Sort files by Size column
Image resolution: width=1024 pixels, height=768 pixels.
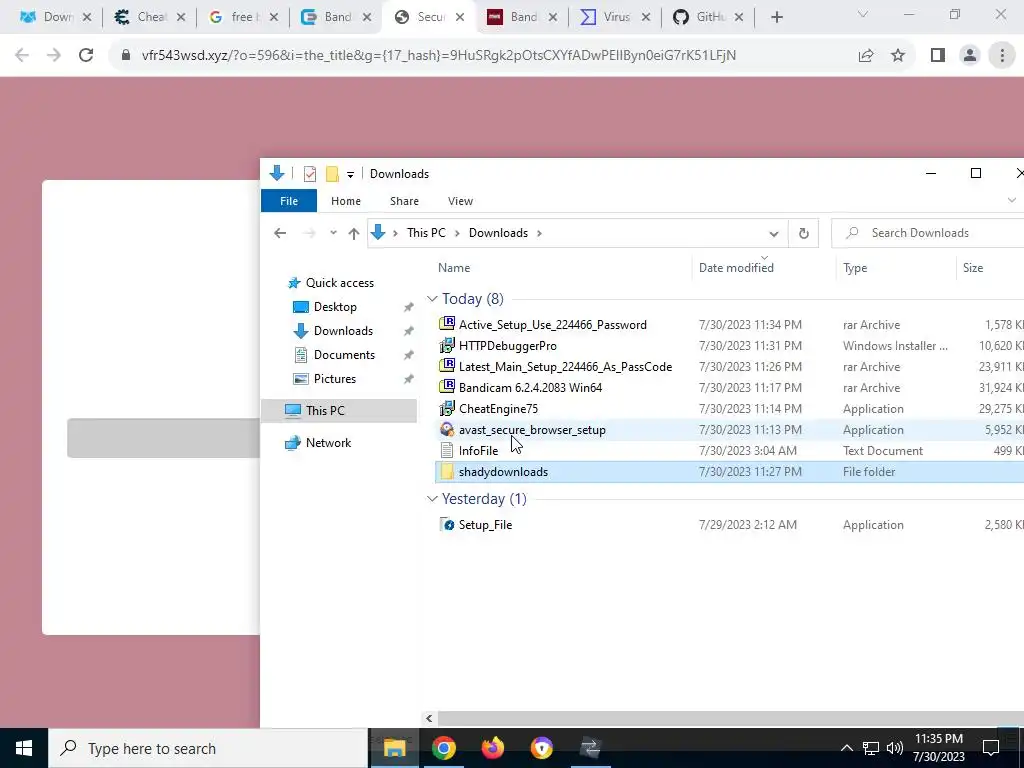[972, 268]
